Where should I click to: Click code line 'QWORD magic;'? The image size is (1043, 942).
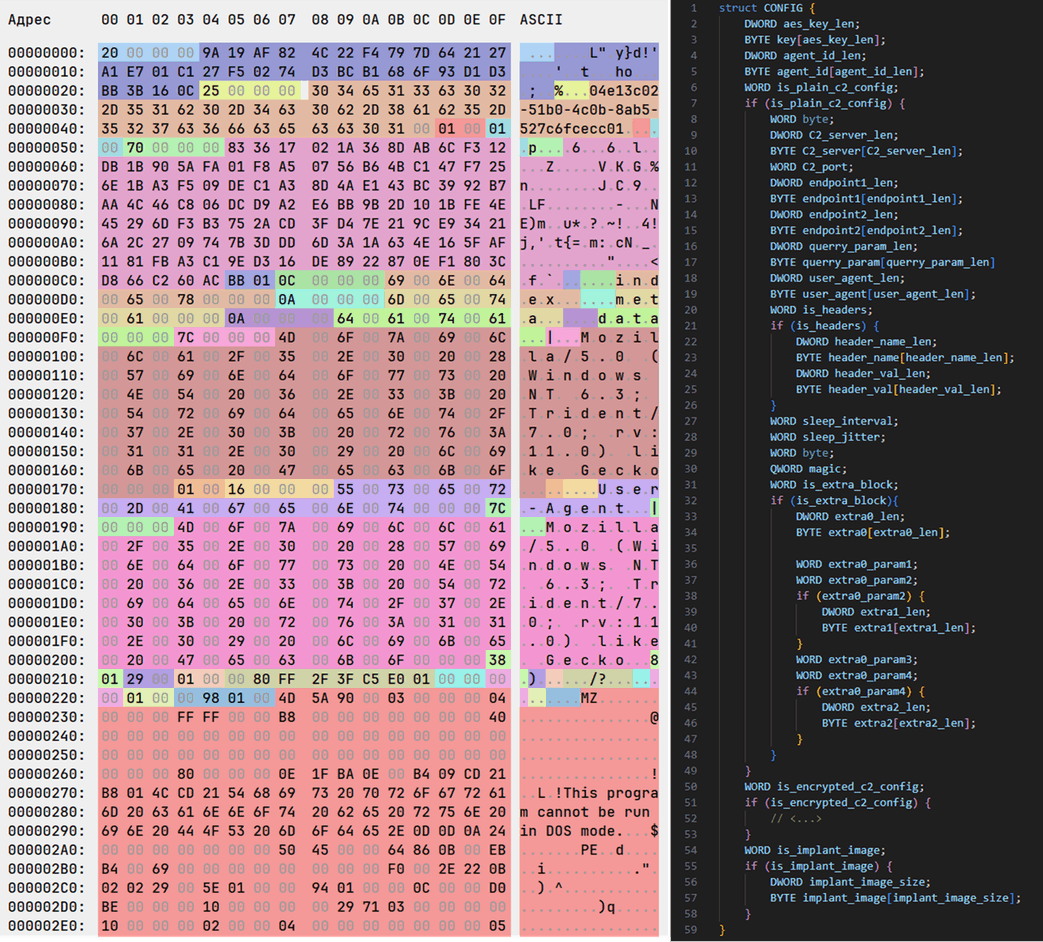pos(808,469)
